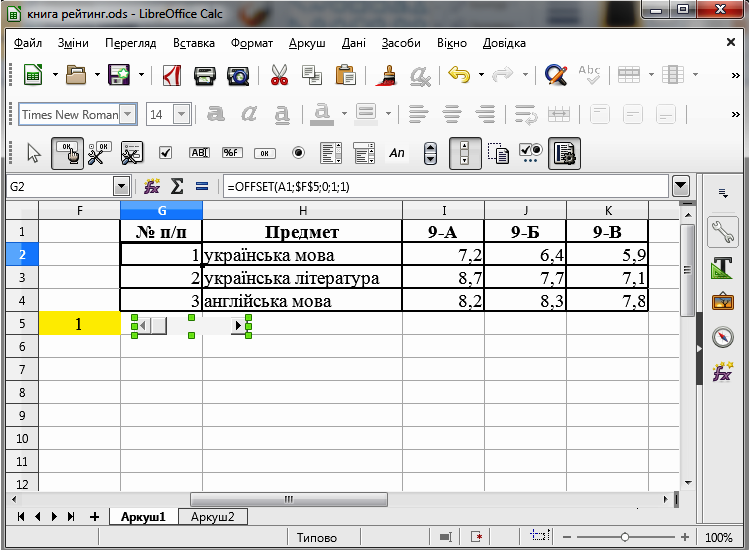This screenshot has height=551, width=750.
Task: Expand the formula bar
Action: click(681, 186)
